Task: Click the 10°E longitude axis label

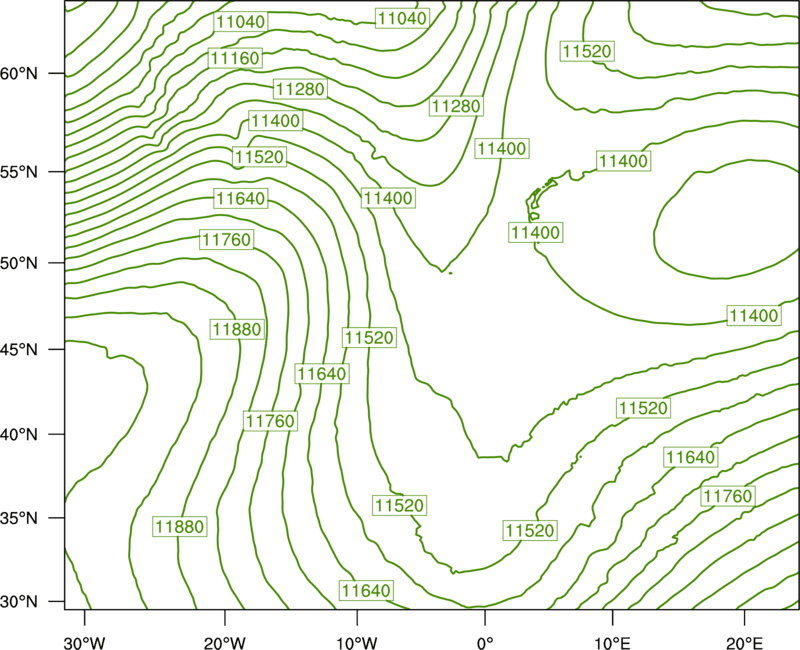Action: click(x=612, y=642)
